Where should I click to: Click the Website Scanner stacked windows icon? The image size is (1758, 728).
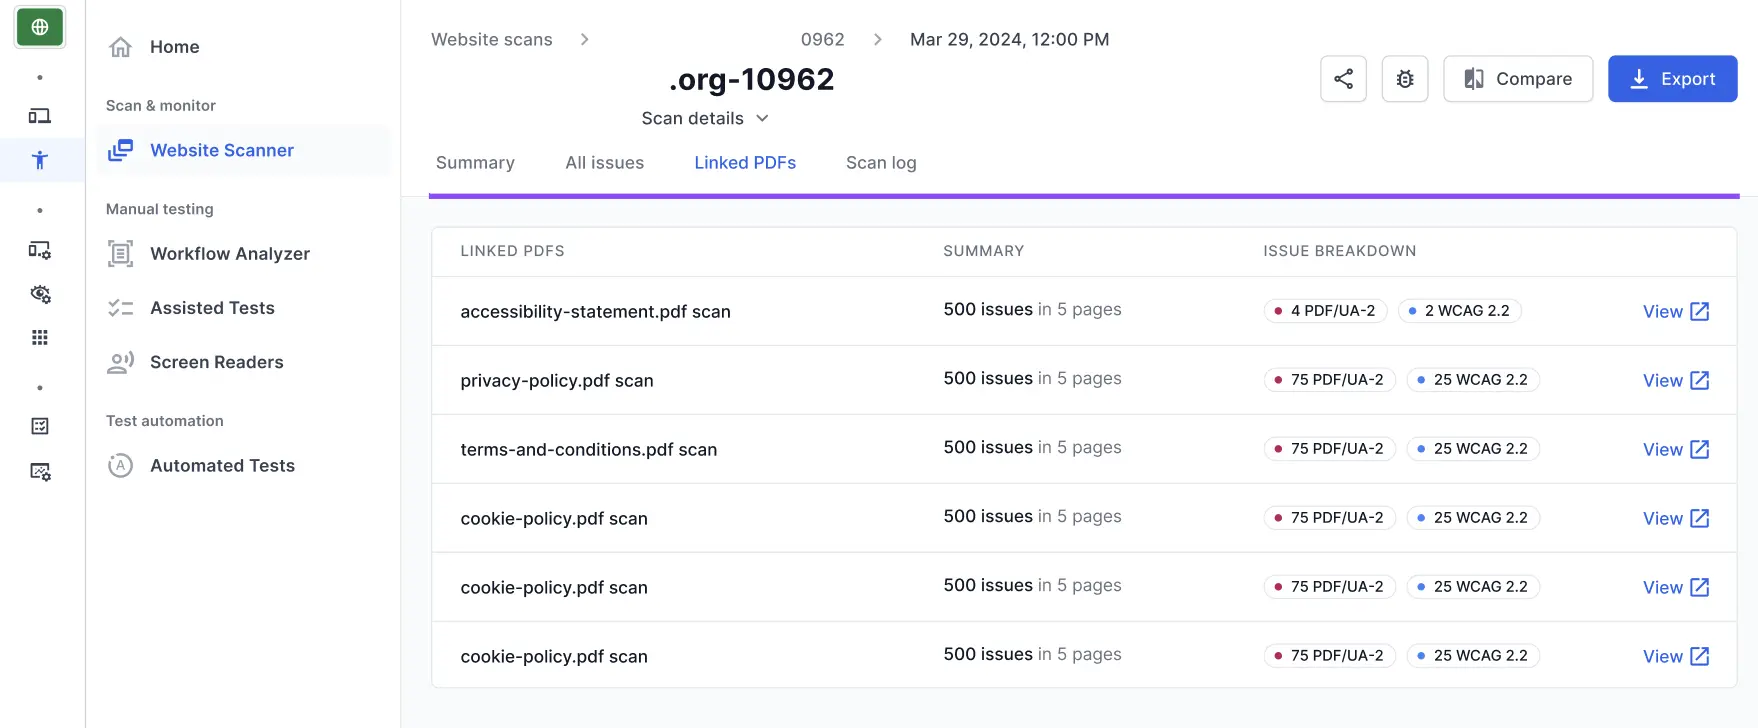coord(121,150)
